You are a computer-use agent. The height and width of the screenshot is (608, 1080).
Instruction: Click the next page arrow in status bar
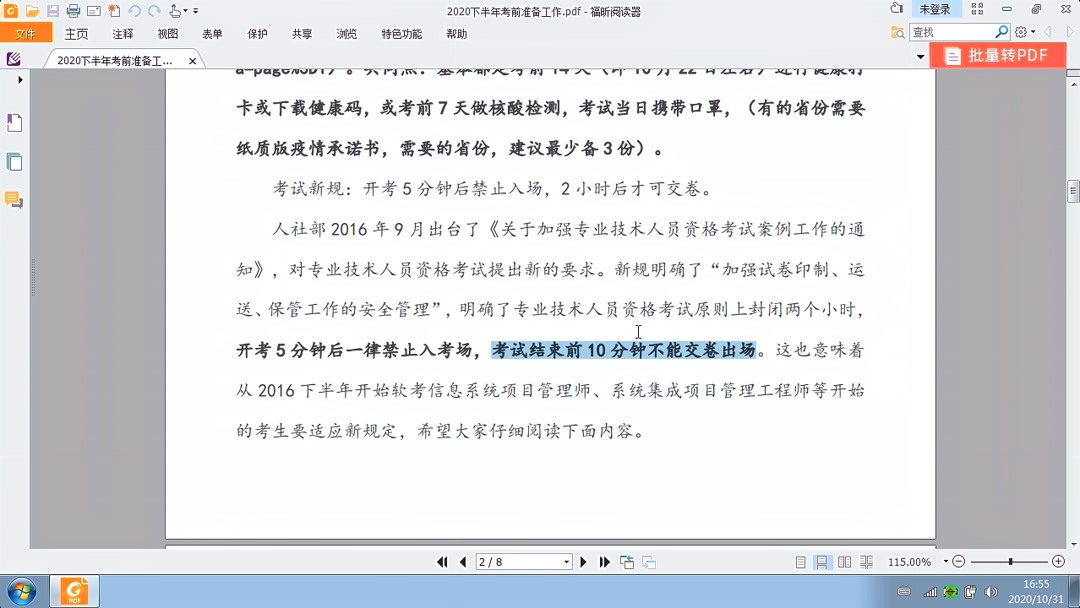pos(583,562)
